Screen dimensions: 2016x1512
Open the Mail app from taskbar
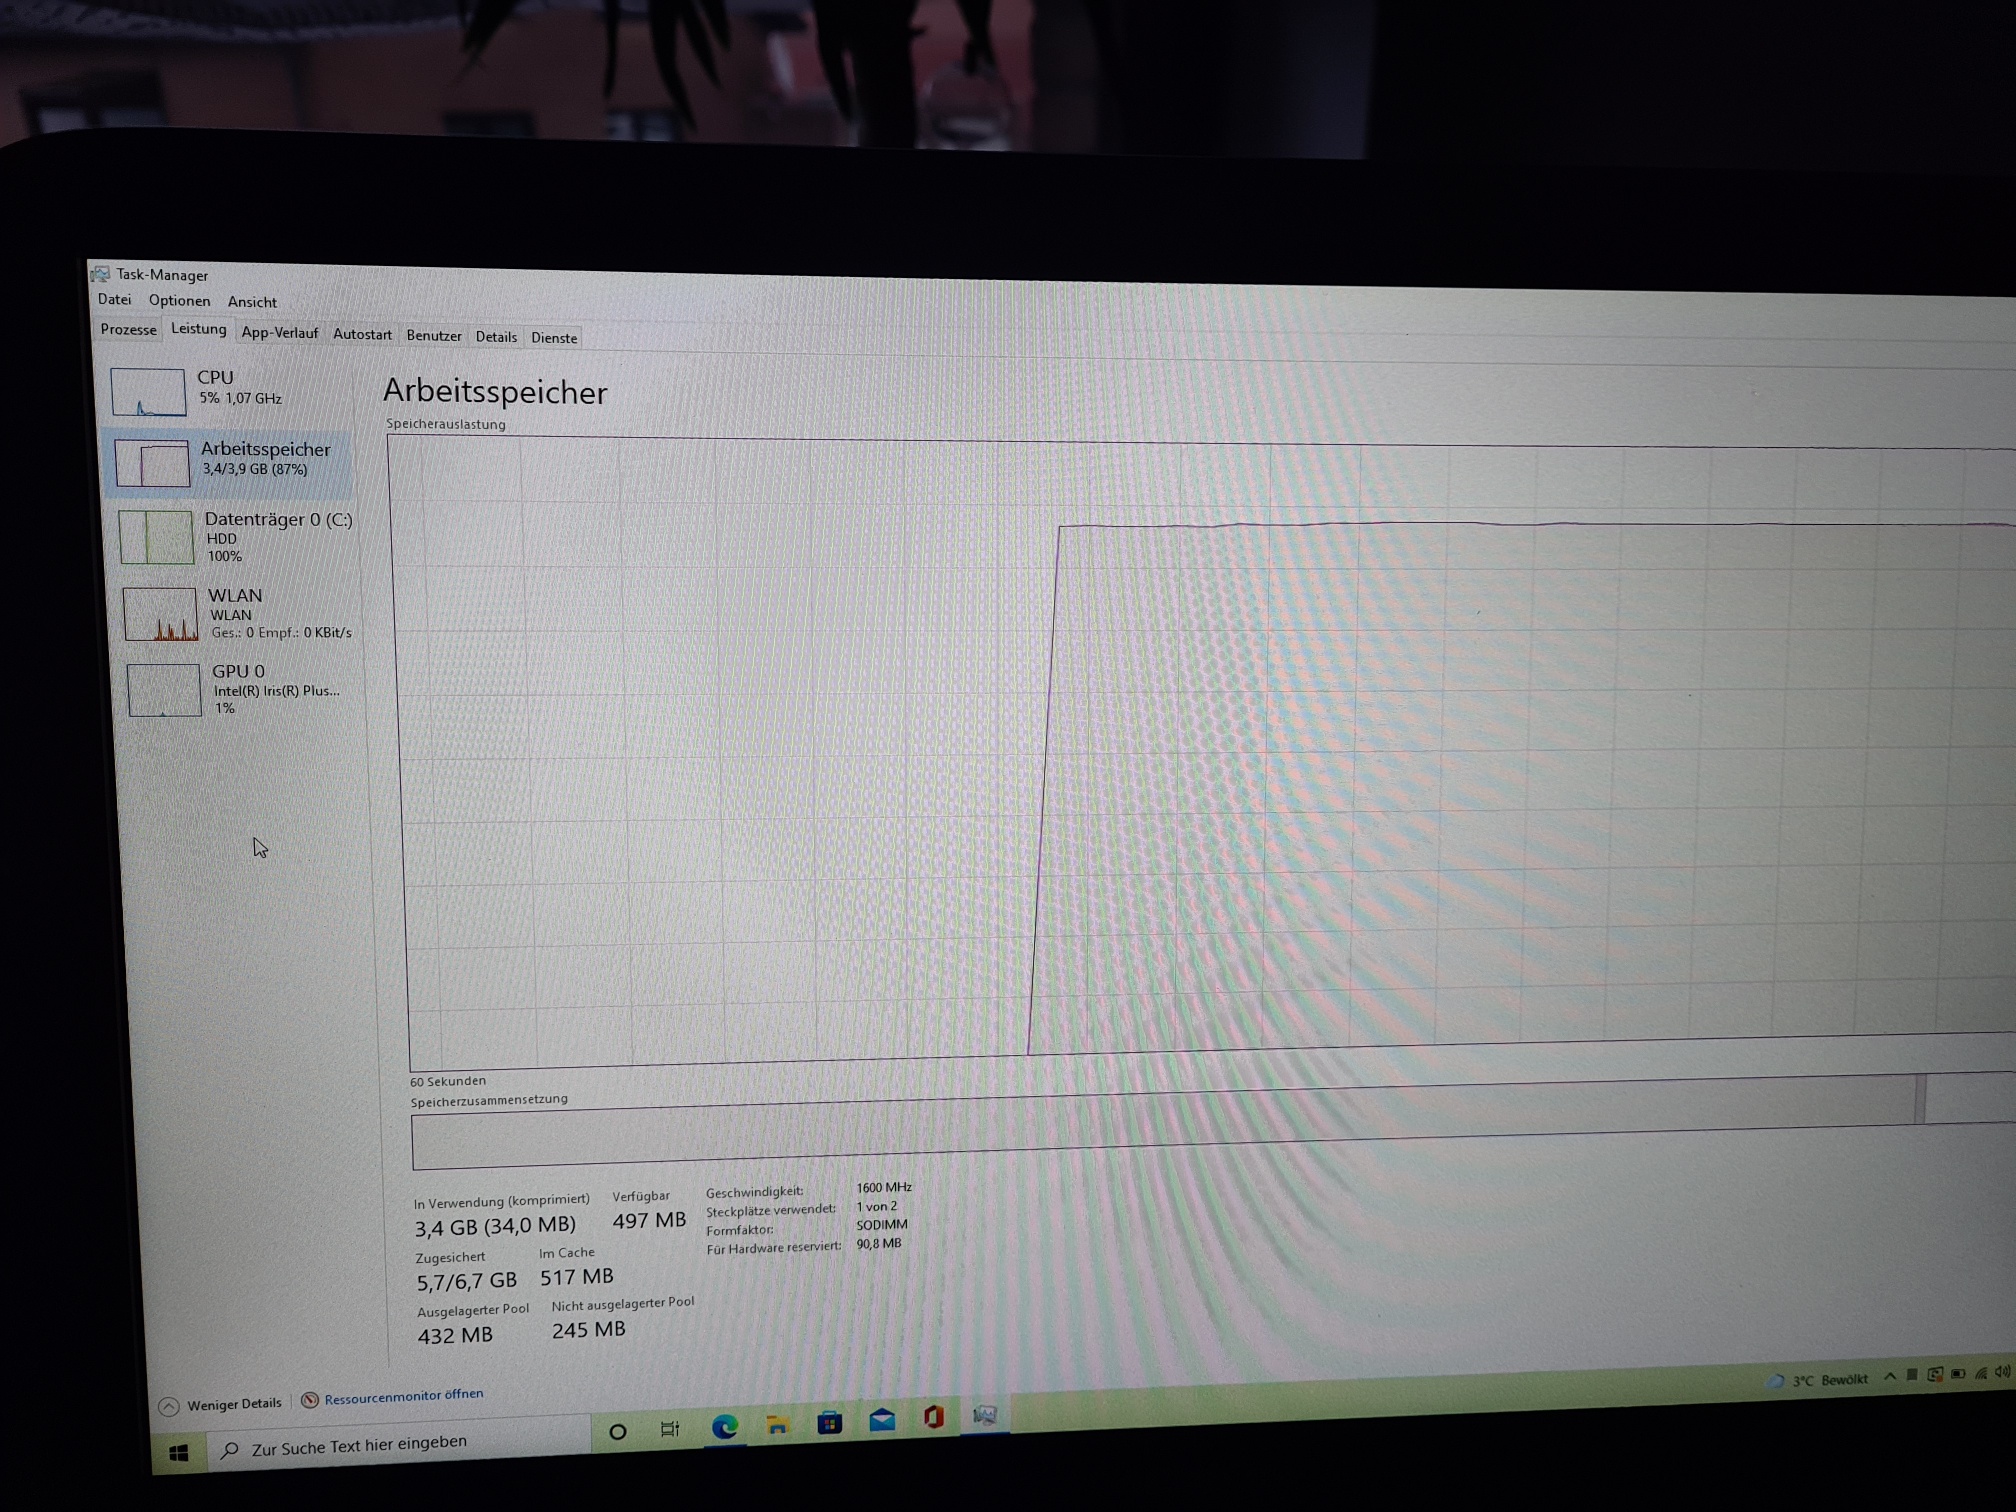pos(881,1420)
